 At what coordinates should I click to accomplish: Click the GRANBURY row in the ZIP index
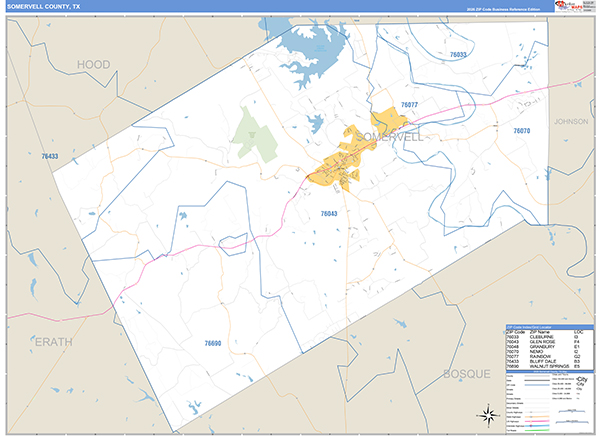click(549, 347)
